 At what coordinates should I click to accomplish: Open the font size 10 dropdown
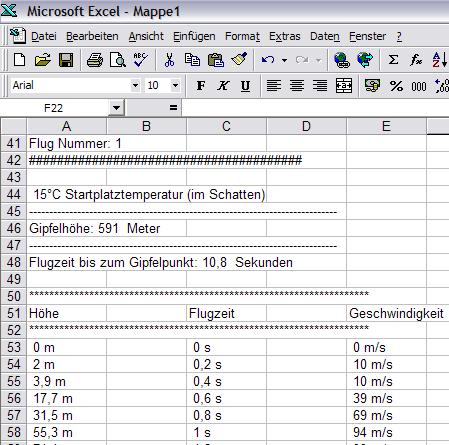click(175, 86)
